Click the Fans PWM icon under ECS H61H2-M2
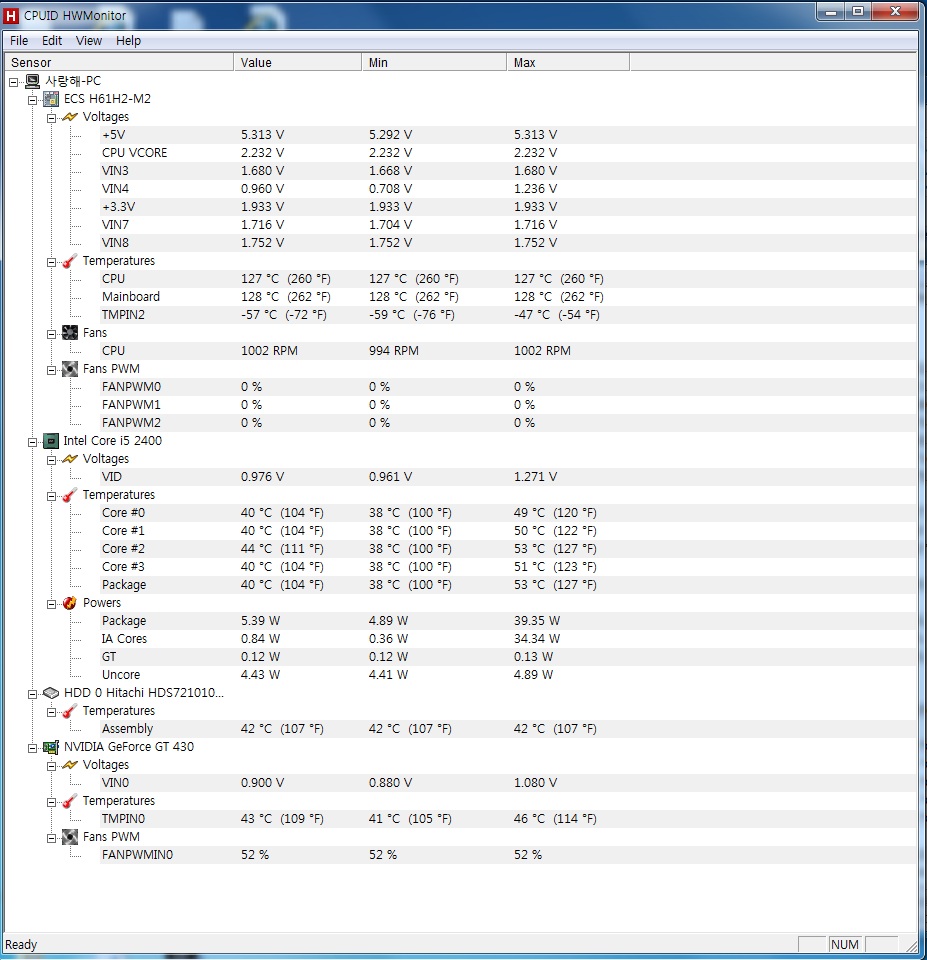Screen dimensions: 927x960 click(70, 369)
